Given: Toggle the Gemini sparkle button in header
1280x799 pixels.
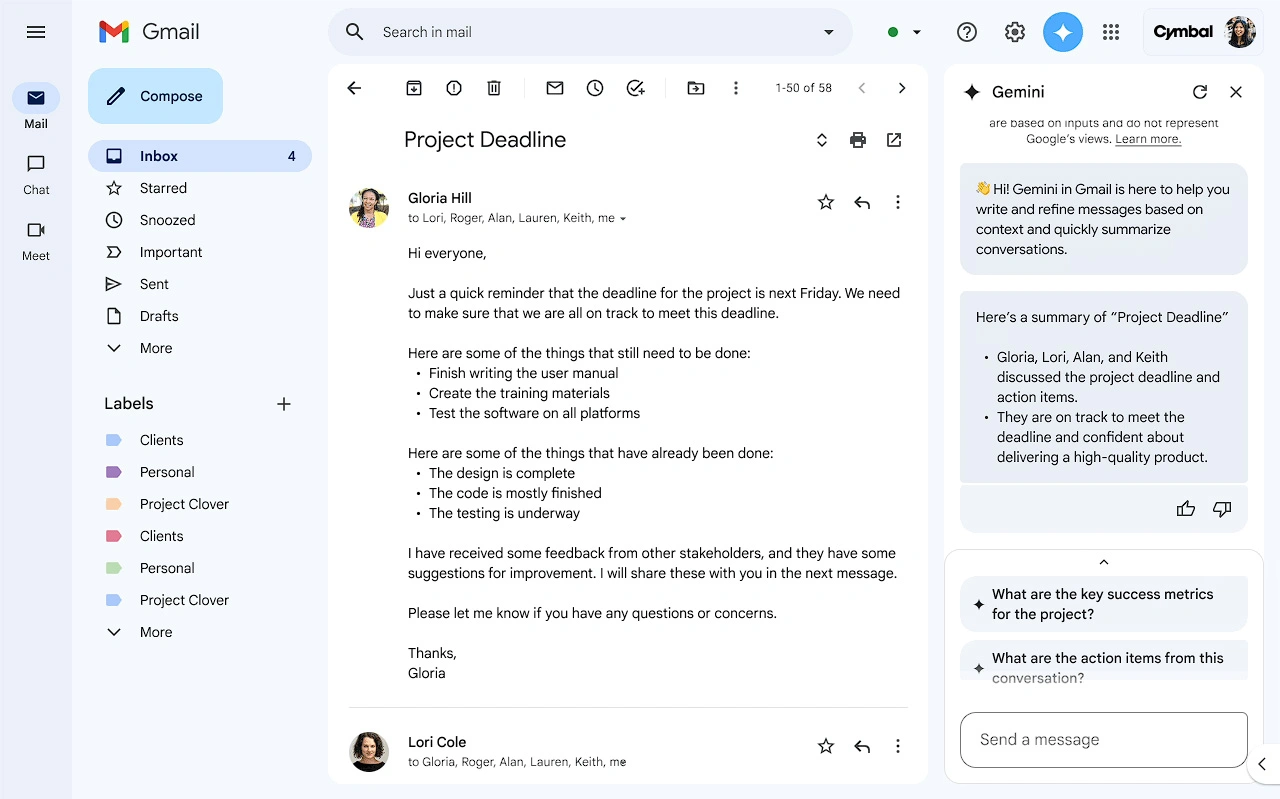Looking at the screenshot, I should [x=1063, y=32].
